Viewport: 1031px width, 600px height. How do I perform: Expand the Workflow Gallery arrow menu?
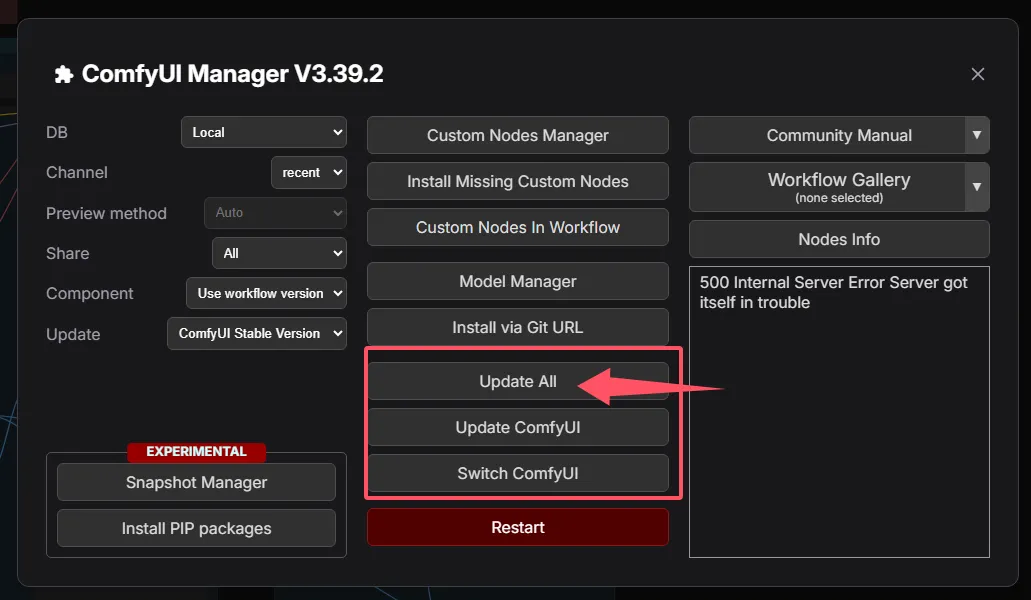click(x=977, y=187)
